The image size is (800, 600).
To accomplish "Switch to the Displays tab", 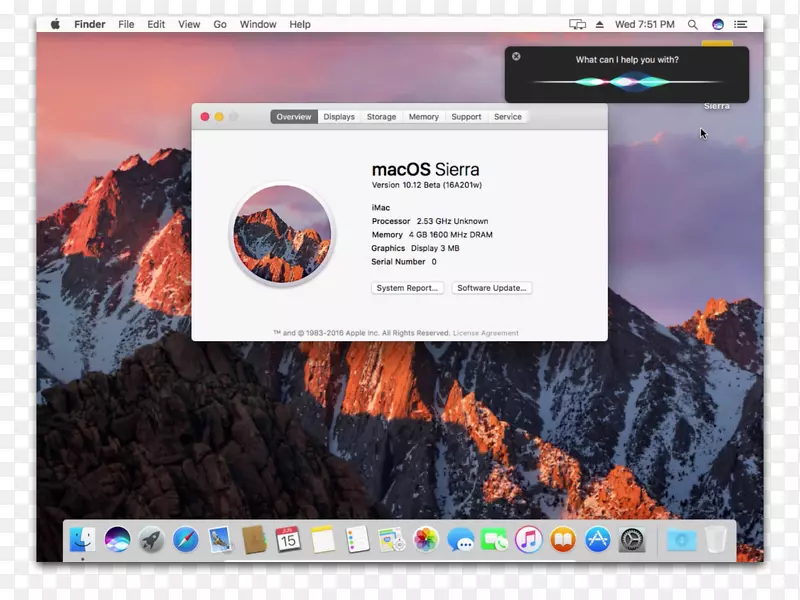I will 339,117.
